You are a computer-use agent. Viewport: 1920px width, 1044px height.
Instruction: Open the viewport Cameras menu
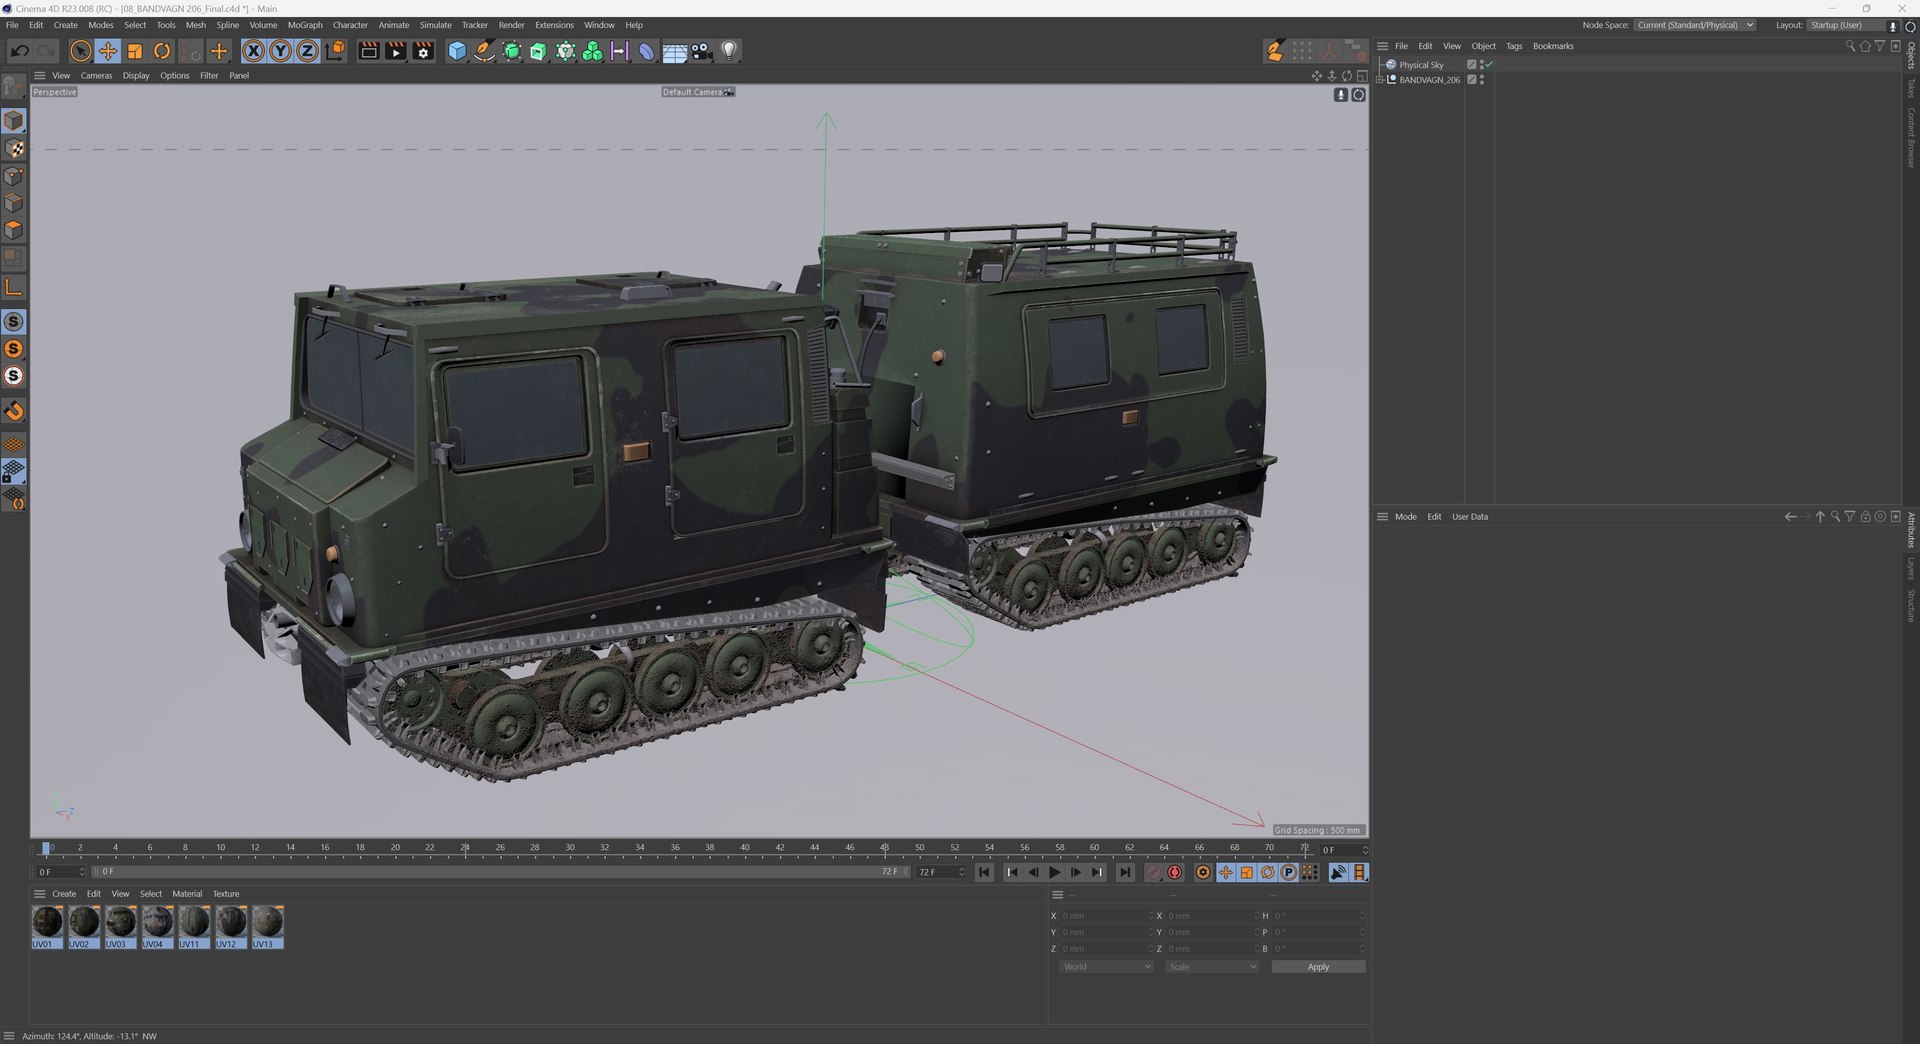pos(96,75)
